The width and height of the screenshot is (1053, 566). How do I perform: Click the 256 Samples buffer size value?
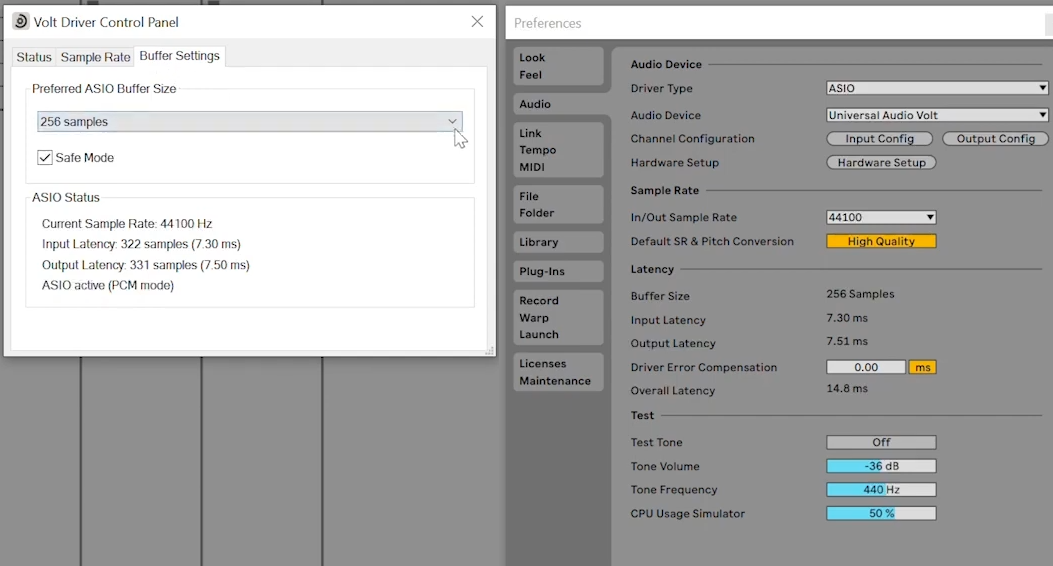[860, 294]
